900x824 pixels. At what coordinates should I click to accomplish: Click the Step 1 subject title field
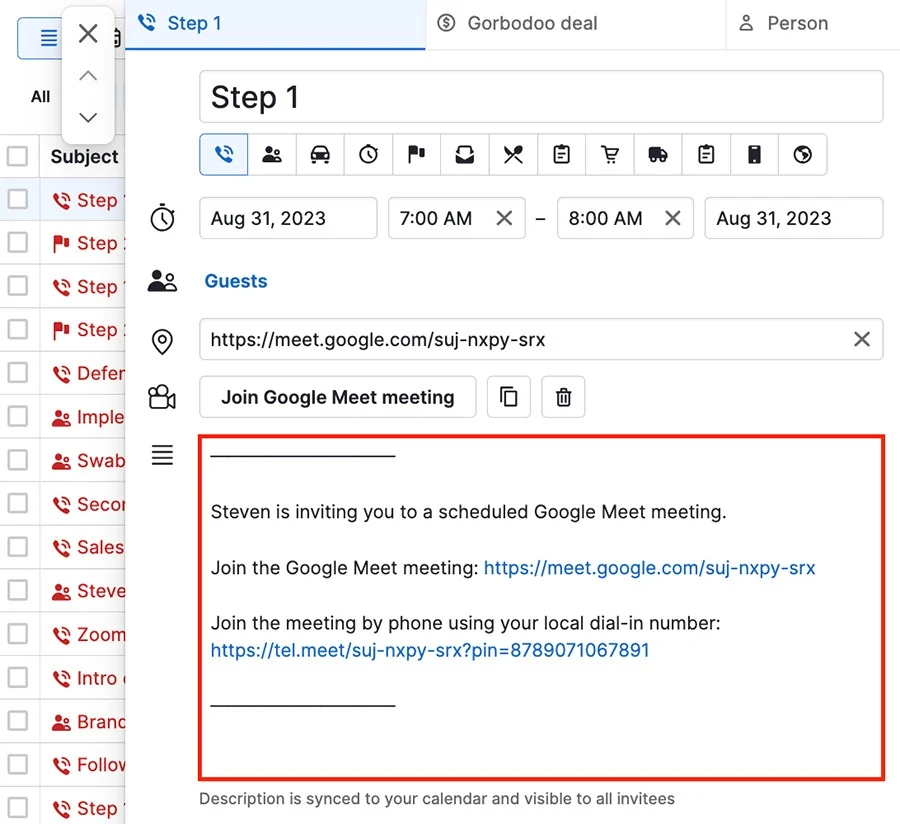[x=540, y=97]
